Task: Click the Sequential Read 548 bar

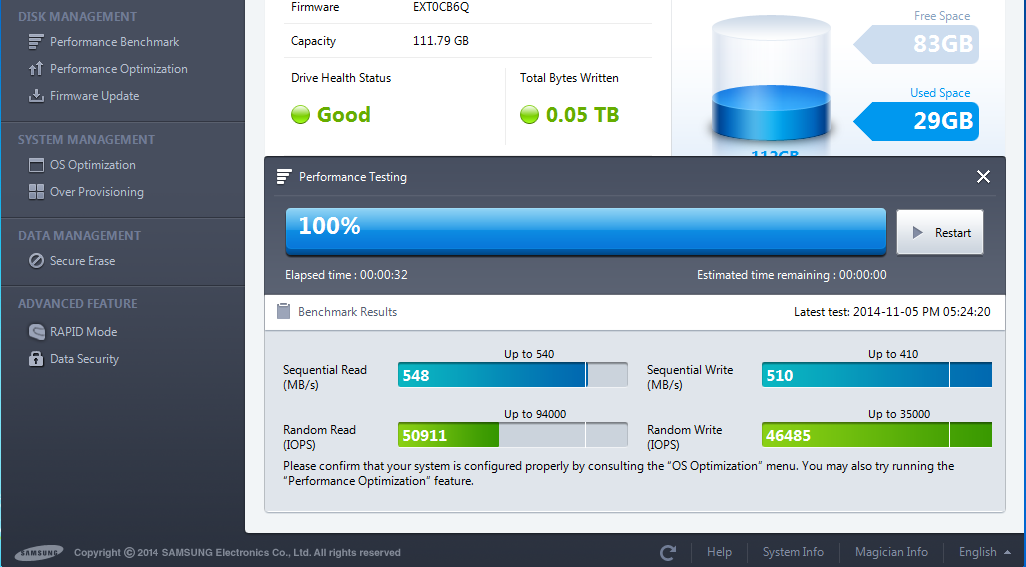Action: point(512,375)
